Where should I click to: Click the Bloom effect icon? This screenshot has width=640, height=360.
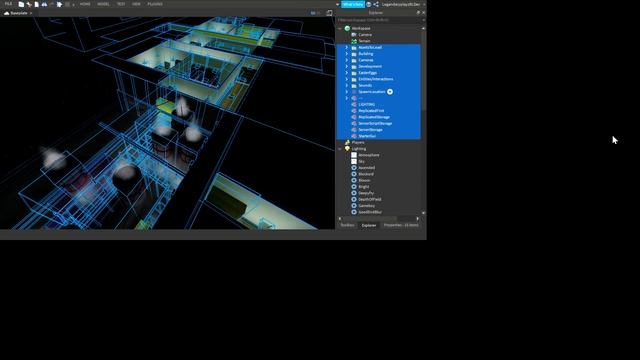354,180
